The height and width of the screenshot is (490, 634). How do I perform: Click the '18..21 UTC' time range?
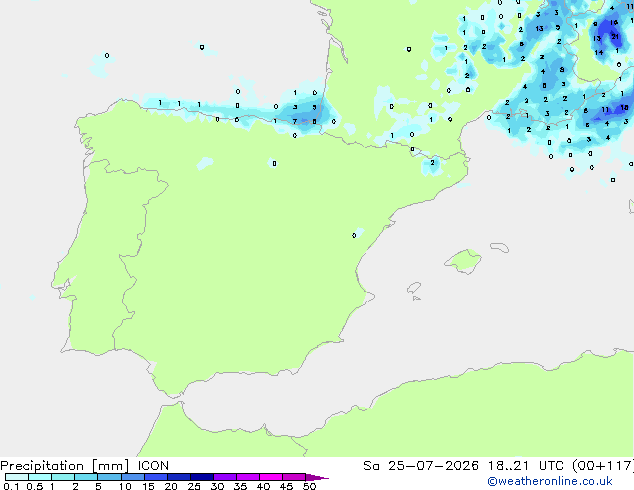[x=526, y=466]
